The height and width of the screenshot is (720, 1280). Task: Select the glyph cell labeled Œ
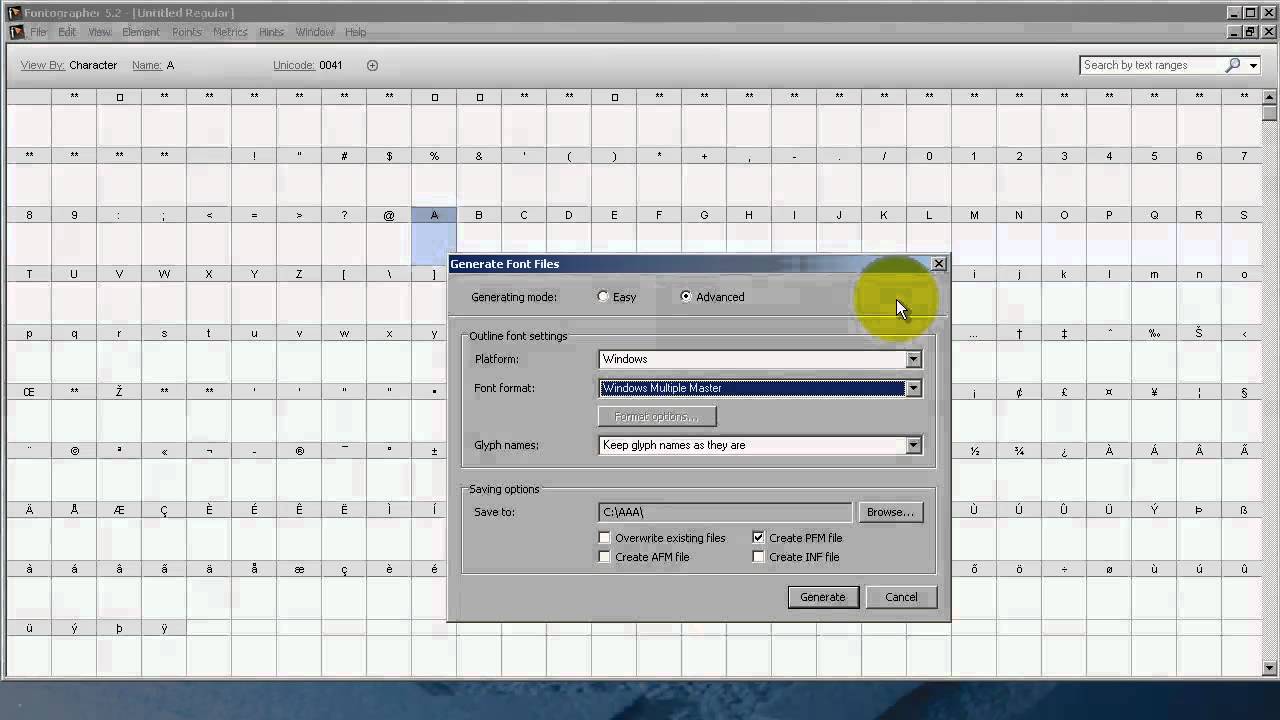(29, 413)
